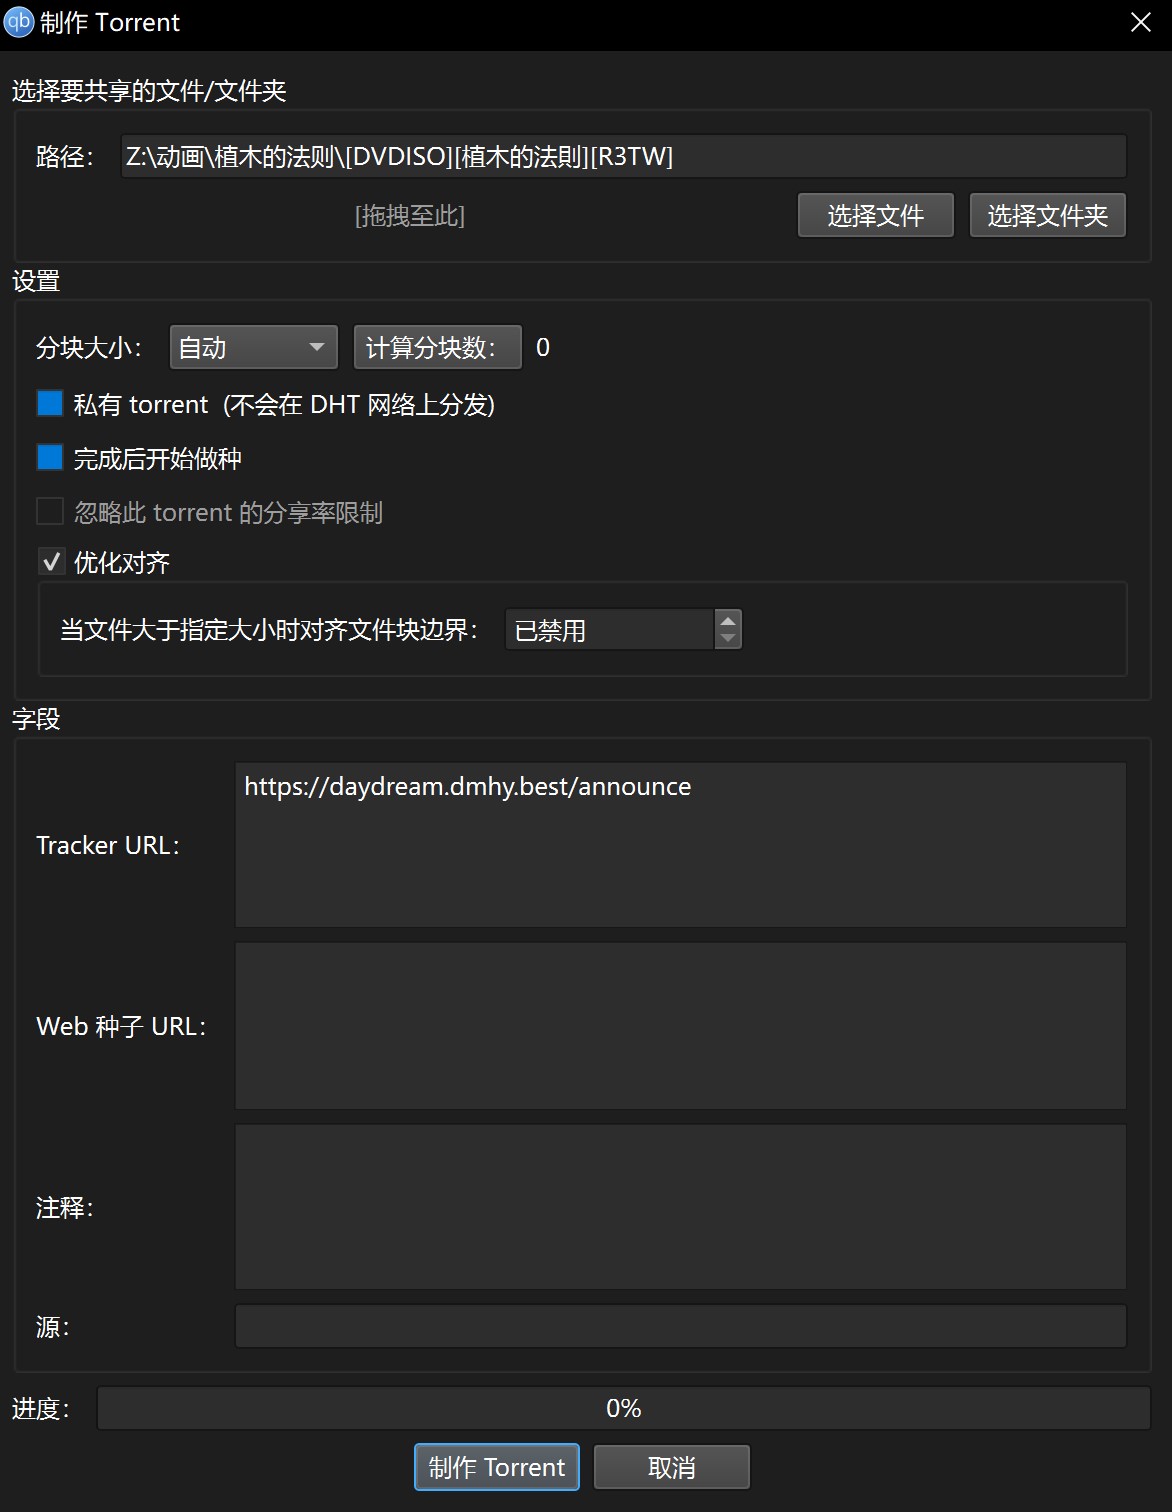Click the 当文件大于指定大小时对齐文件块边界 label
The width and height of the screenshot is (1172, 1512).
coord(269,630)
